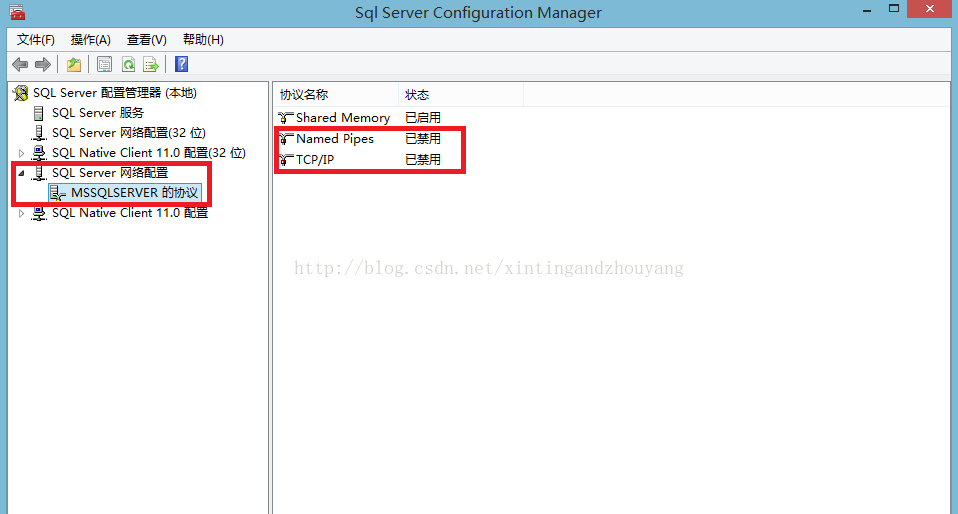Open the 帮助(H) menu
The width and height of the screenshot is (958, 514).
(x=203, y=40)
